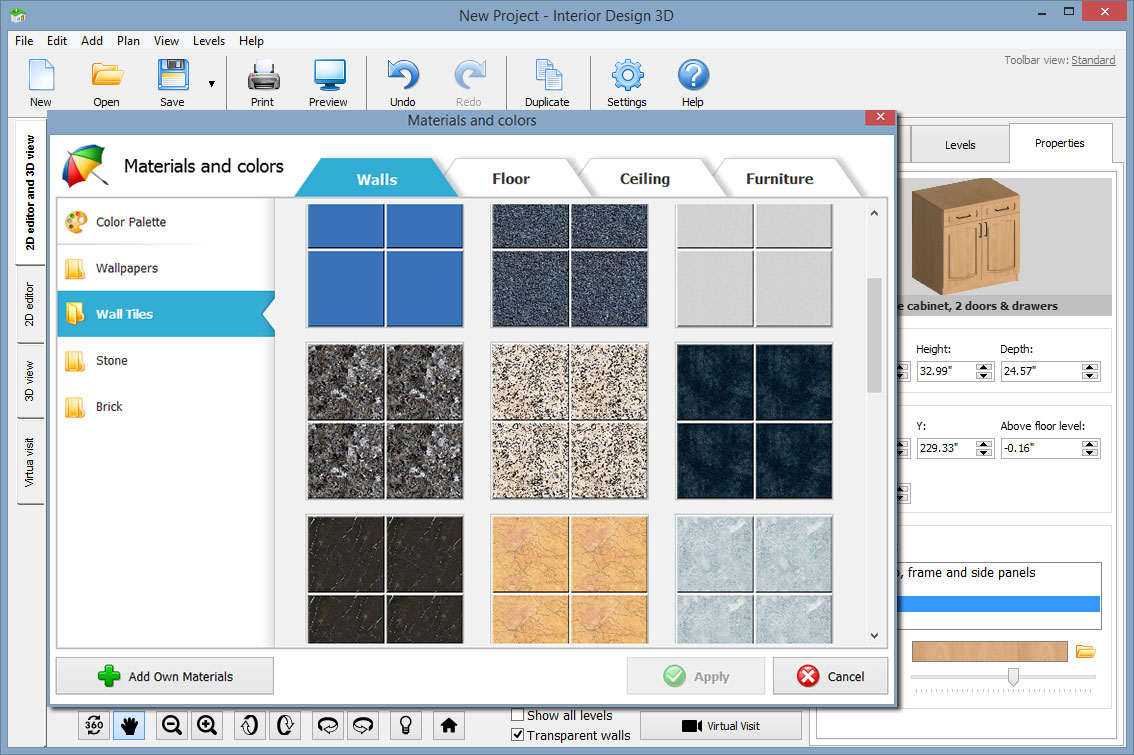Image resolution: width=1134 pixels, height=755 pixels.
Task: Select the Stone materials category
Action: pos(111,360)
